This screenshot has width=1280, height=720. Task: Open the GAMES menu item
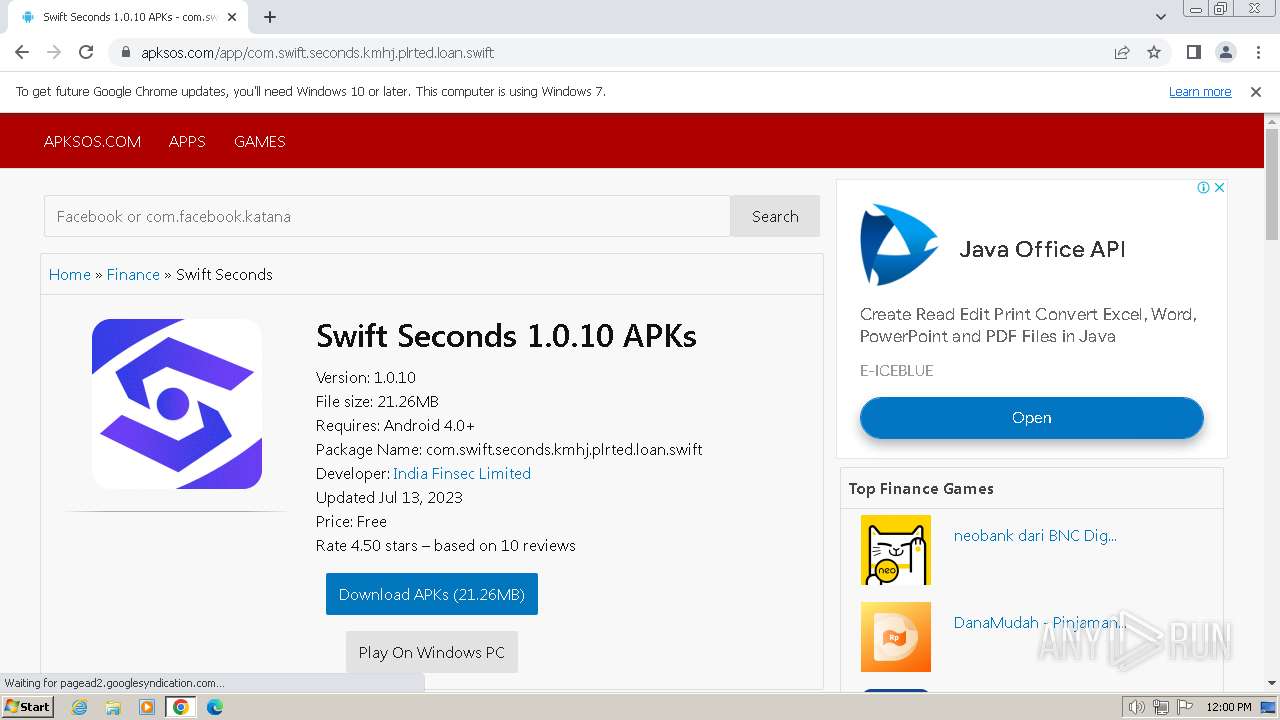click(x=260, y=141)
